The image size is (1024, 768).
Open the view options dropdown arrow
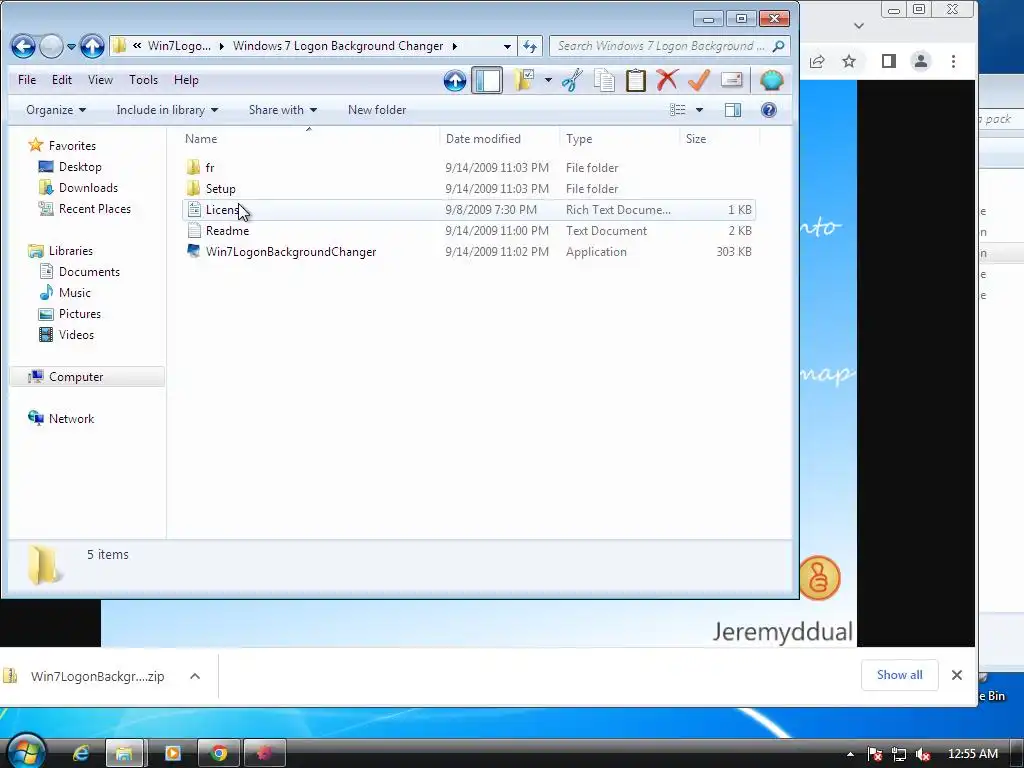[x=699, y=110]
